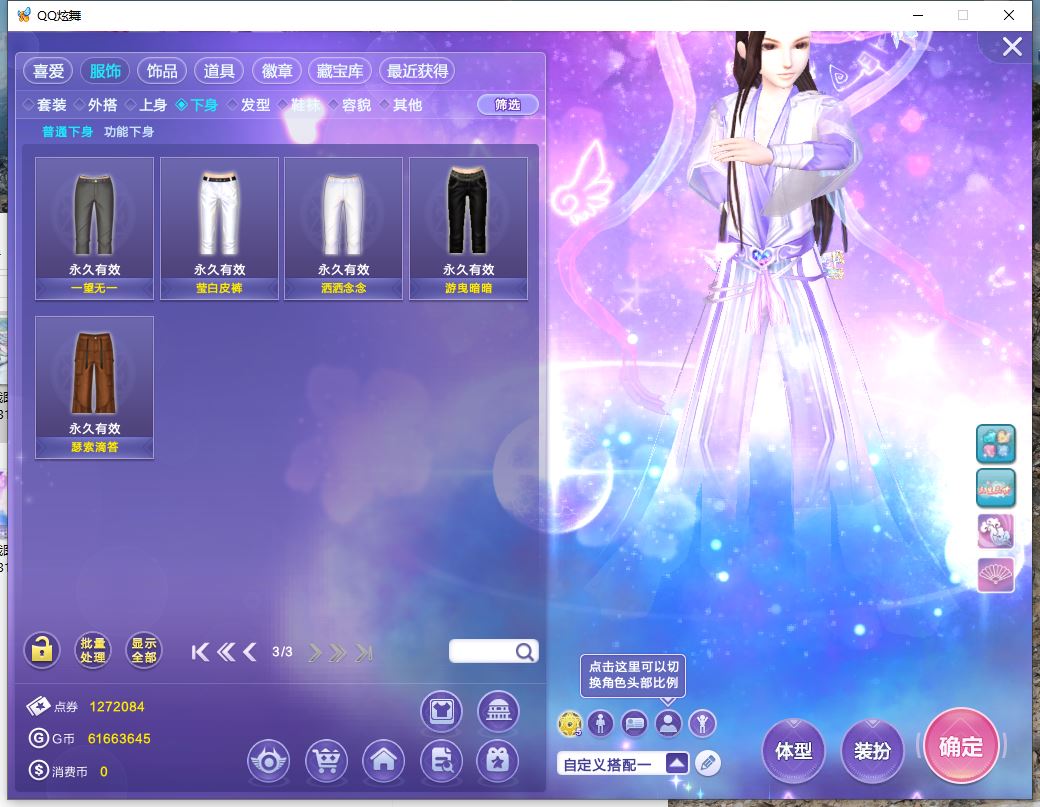
Task: Select the 上身 category radio option
Action: (x=146, y=105)
